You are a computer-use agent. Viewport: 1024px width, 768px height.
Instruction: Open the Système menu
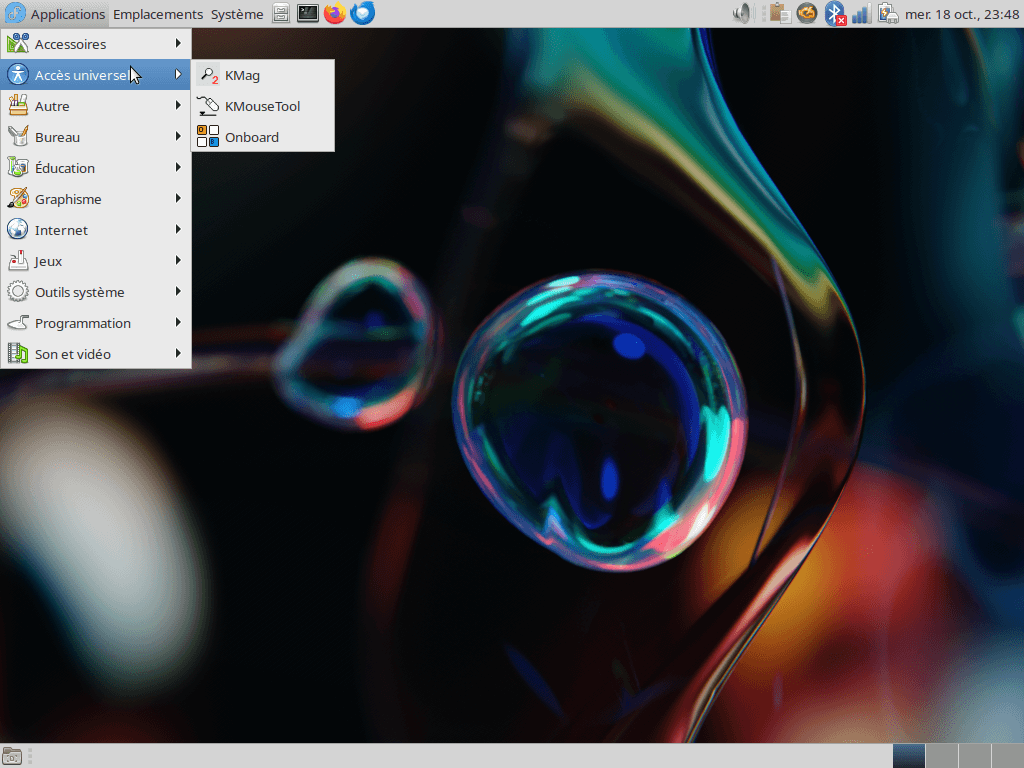pyautogui.click(x=236, y=14)
